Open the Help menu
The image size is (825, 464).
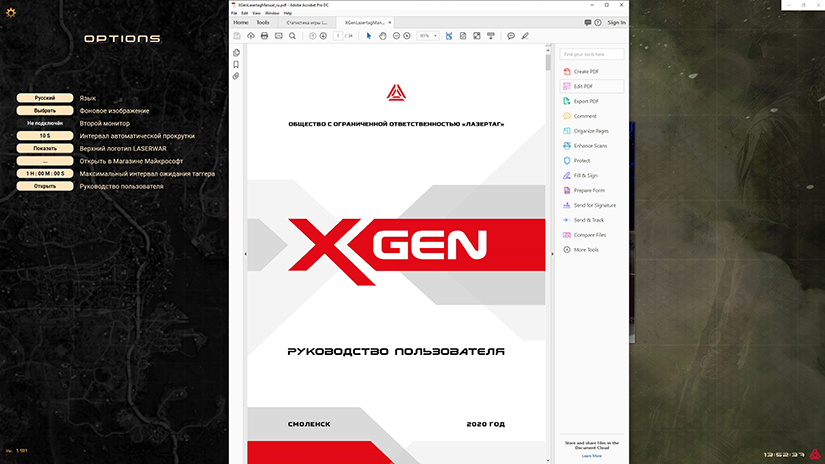[288, 13]
